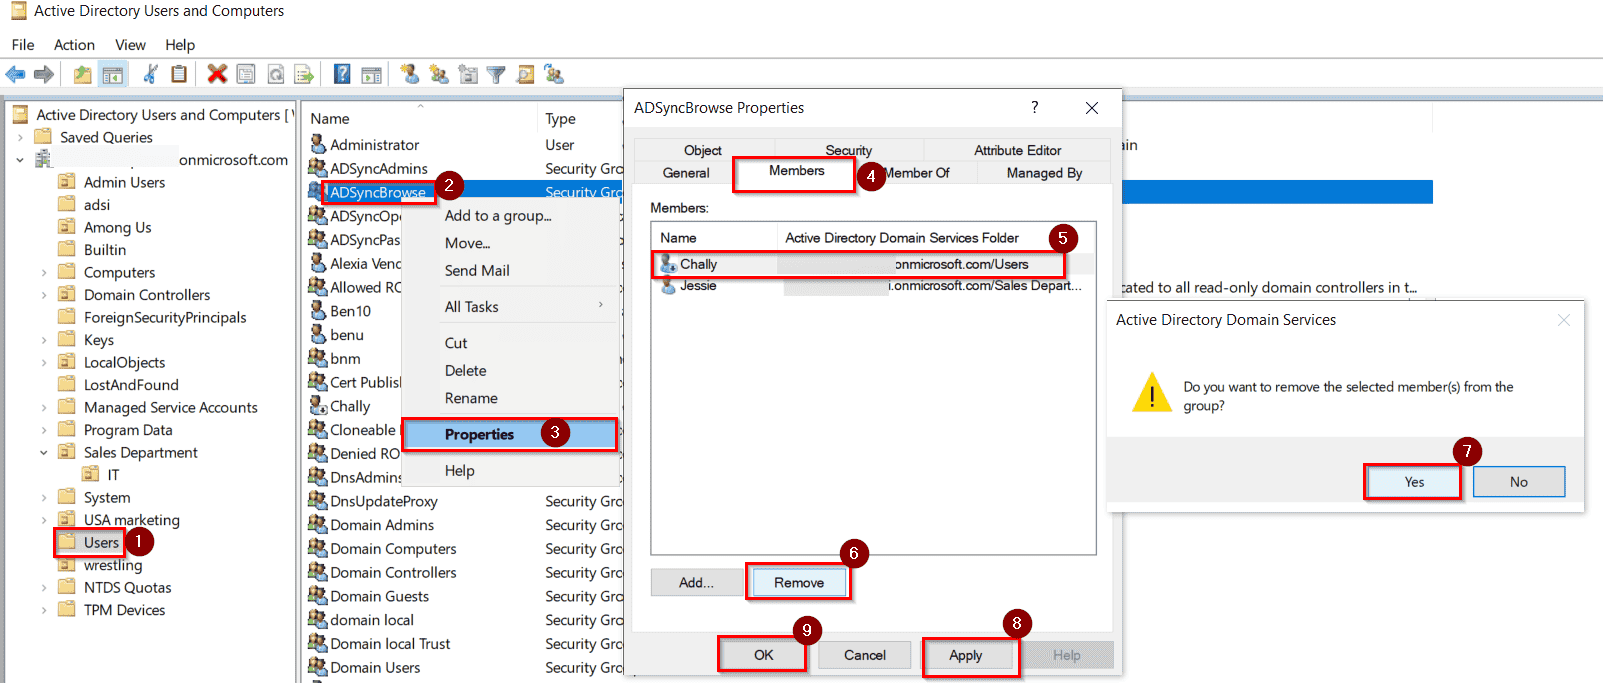Switch to the Attribute Editor tab
Image resolution: width=1603 pixels, height=683 pixels.
point(1017,150)
